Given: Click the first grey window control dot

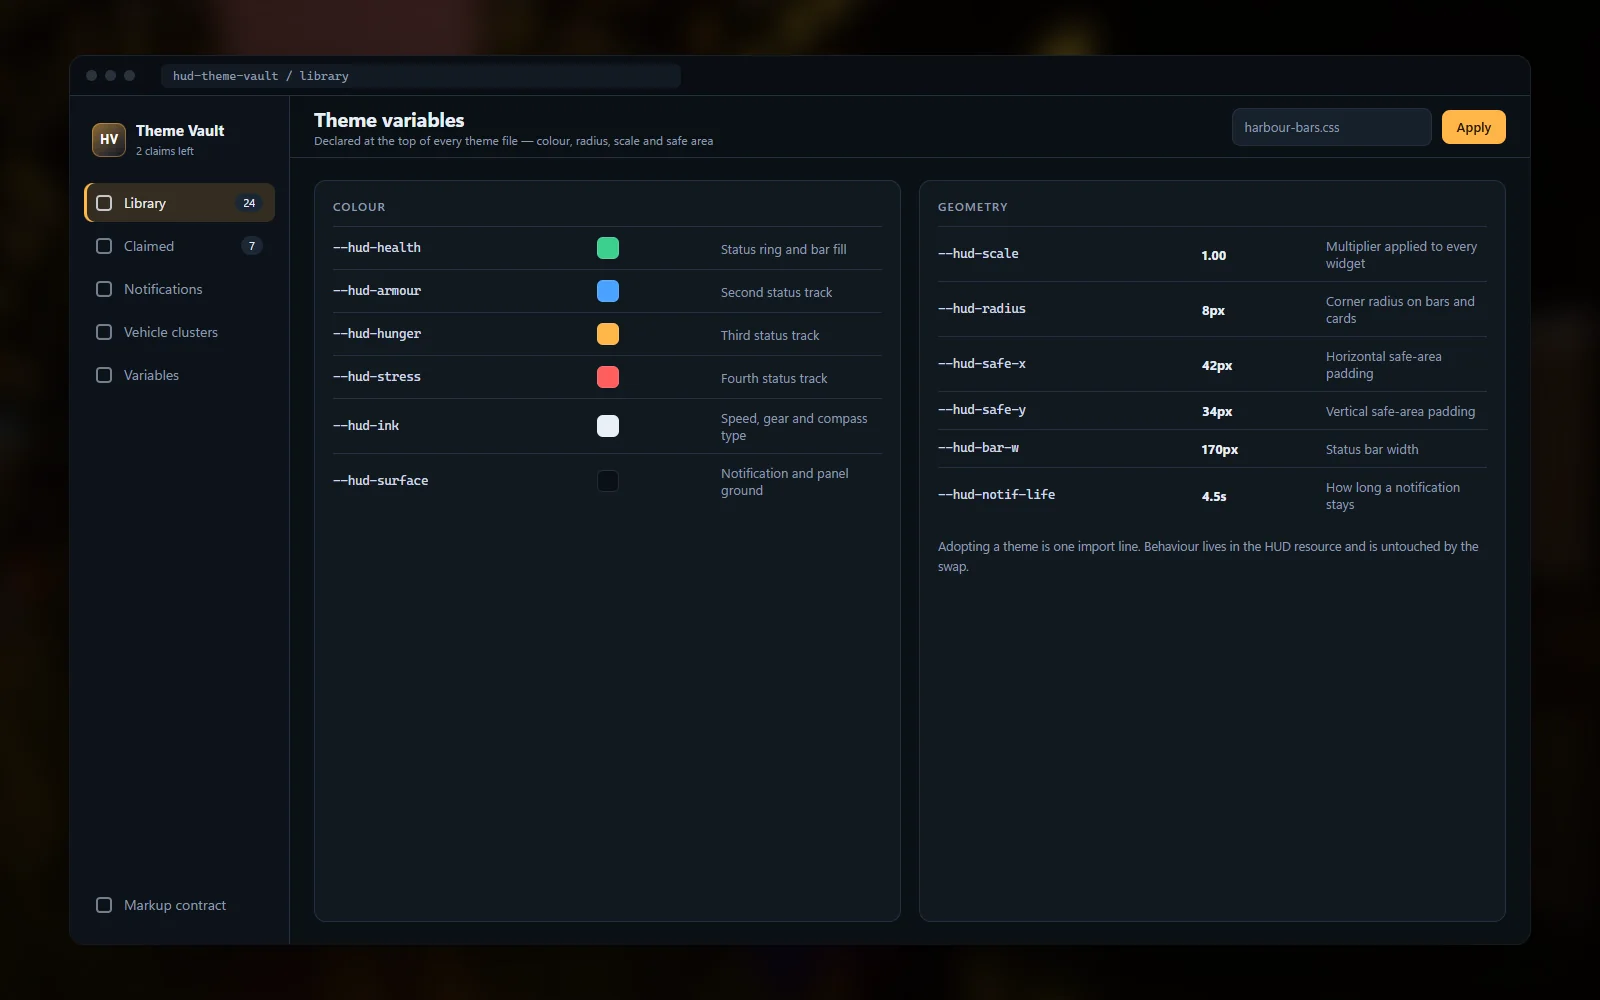Looking at the screenshot, I should pyautogui.click(x=92, y=76).
